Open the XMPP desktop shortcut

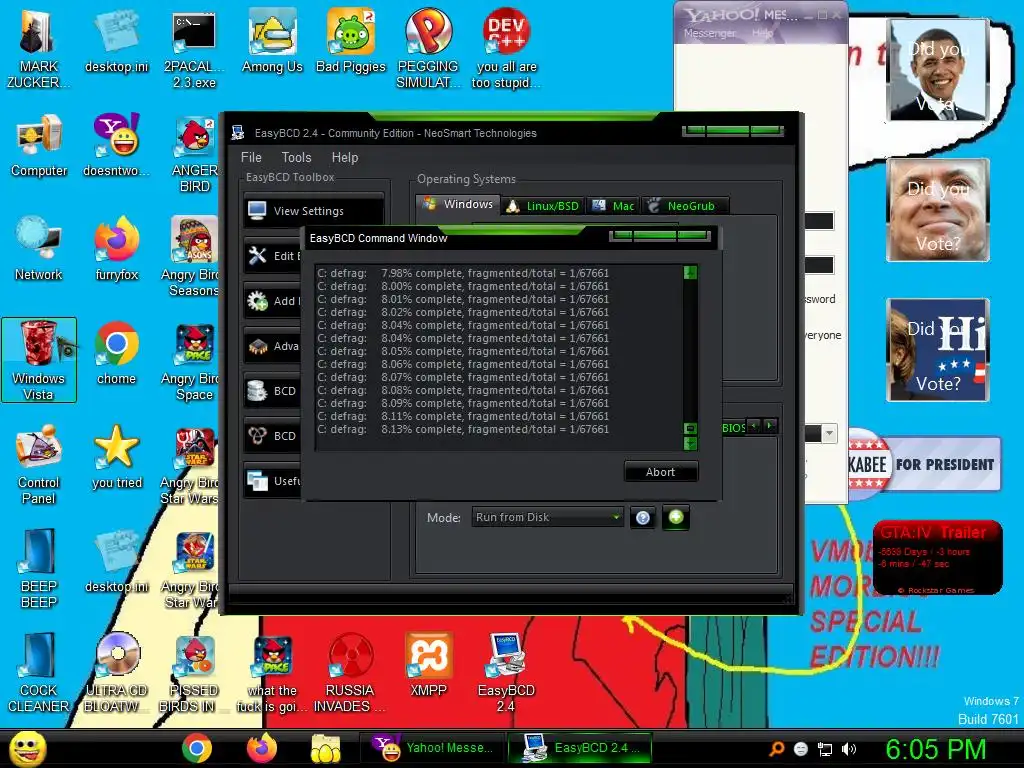click(x=428, y=664)
